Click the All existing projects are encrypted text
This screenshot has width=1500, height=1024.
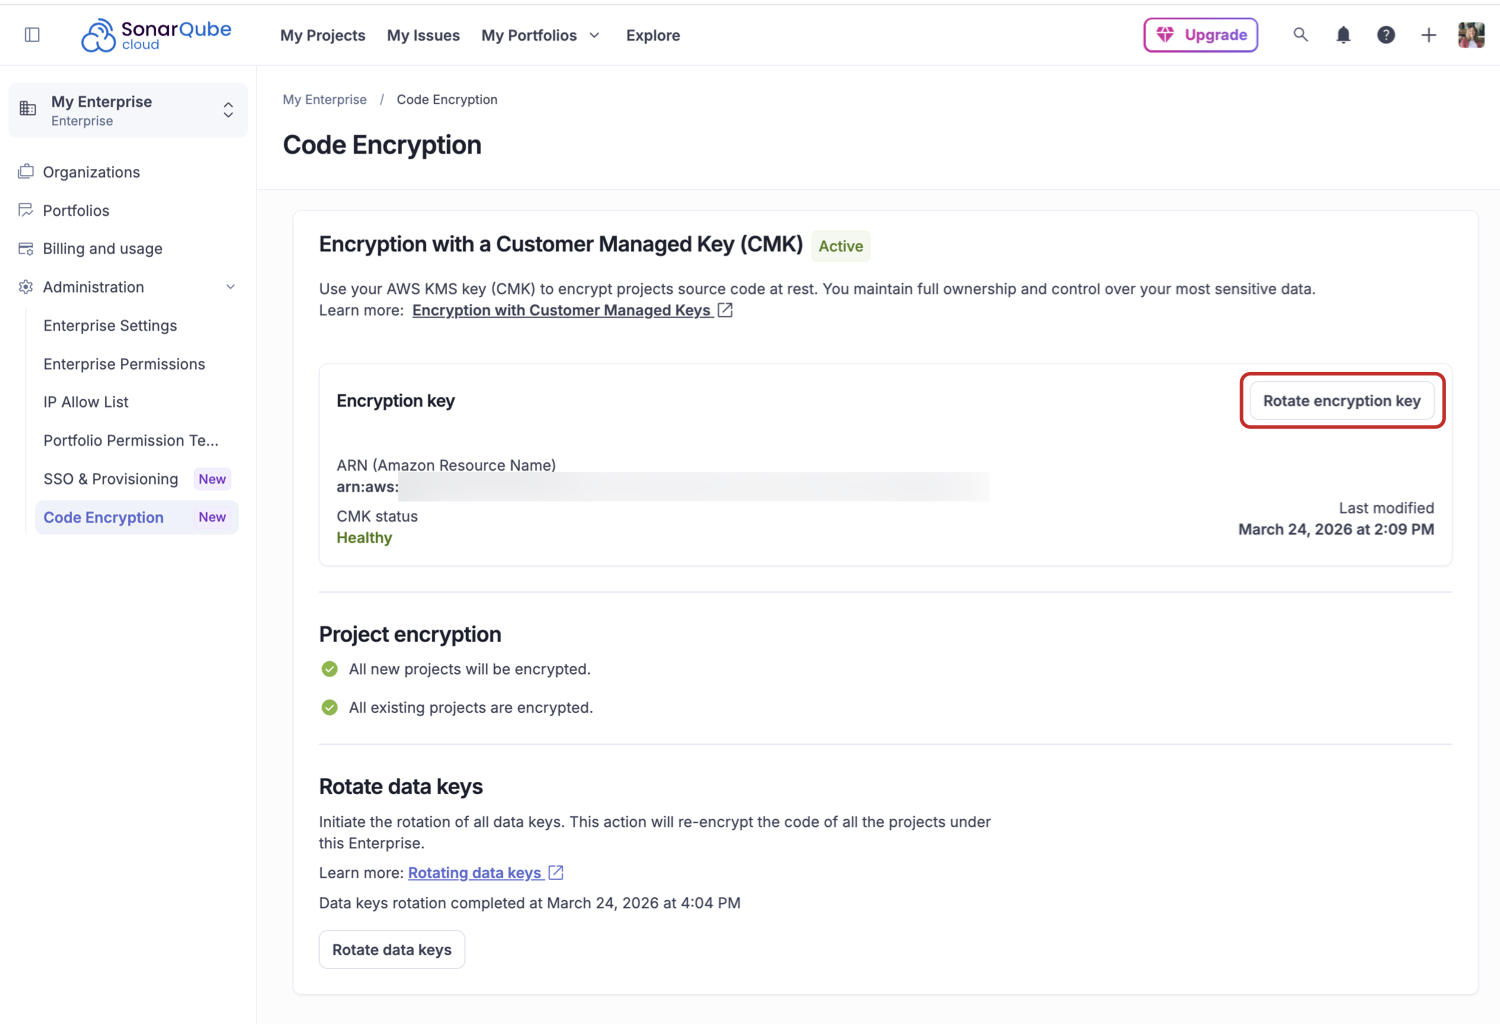pyautogui.click(x=471, y=707)
